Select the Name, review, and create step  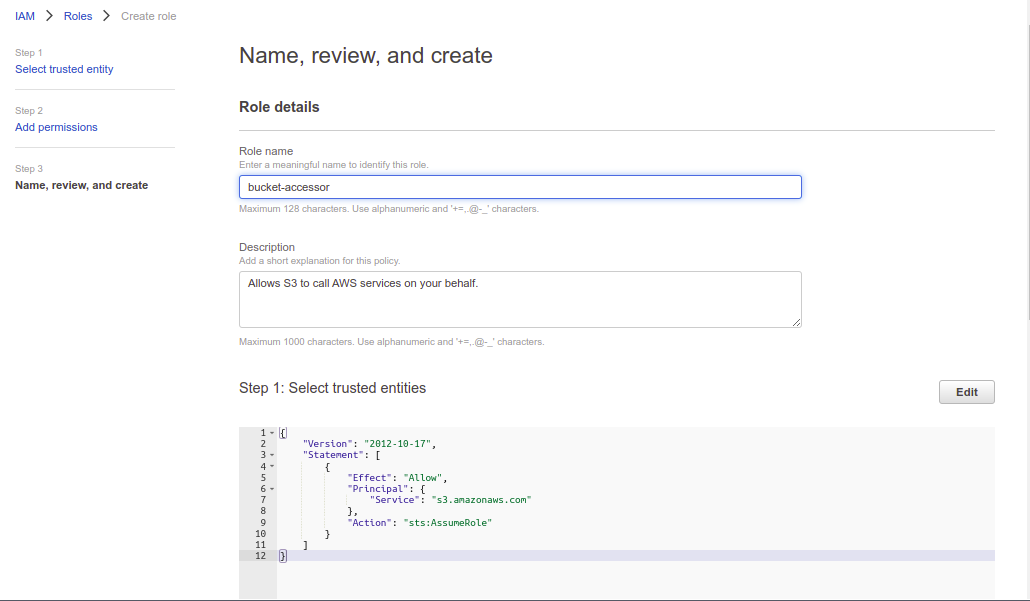pyautogui.click(x=81, y=185)
